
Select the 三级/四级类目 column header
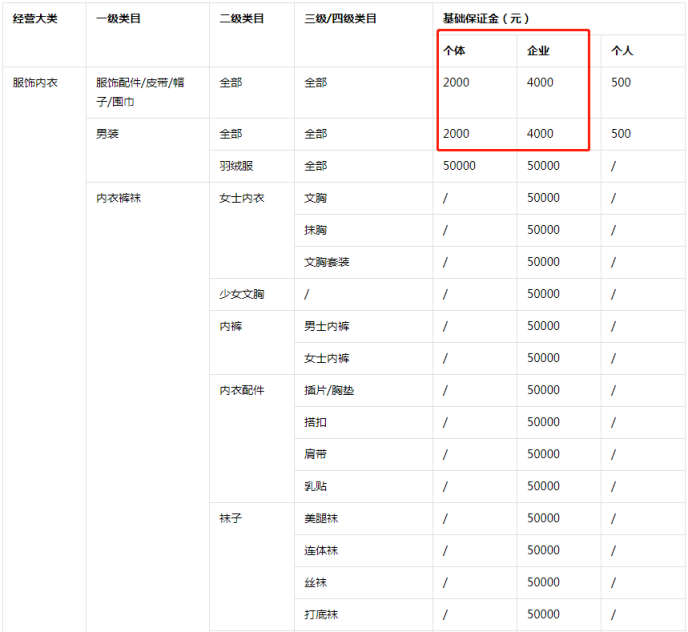pos(340,19)
